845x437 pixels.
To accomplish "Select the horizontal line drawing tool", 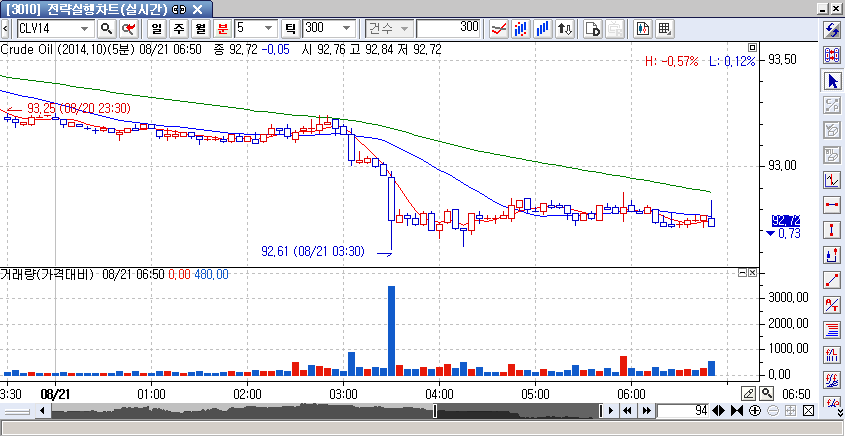I will pos(831,204).
